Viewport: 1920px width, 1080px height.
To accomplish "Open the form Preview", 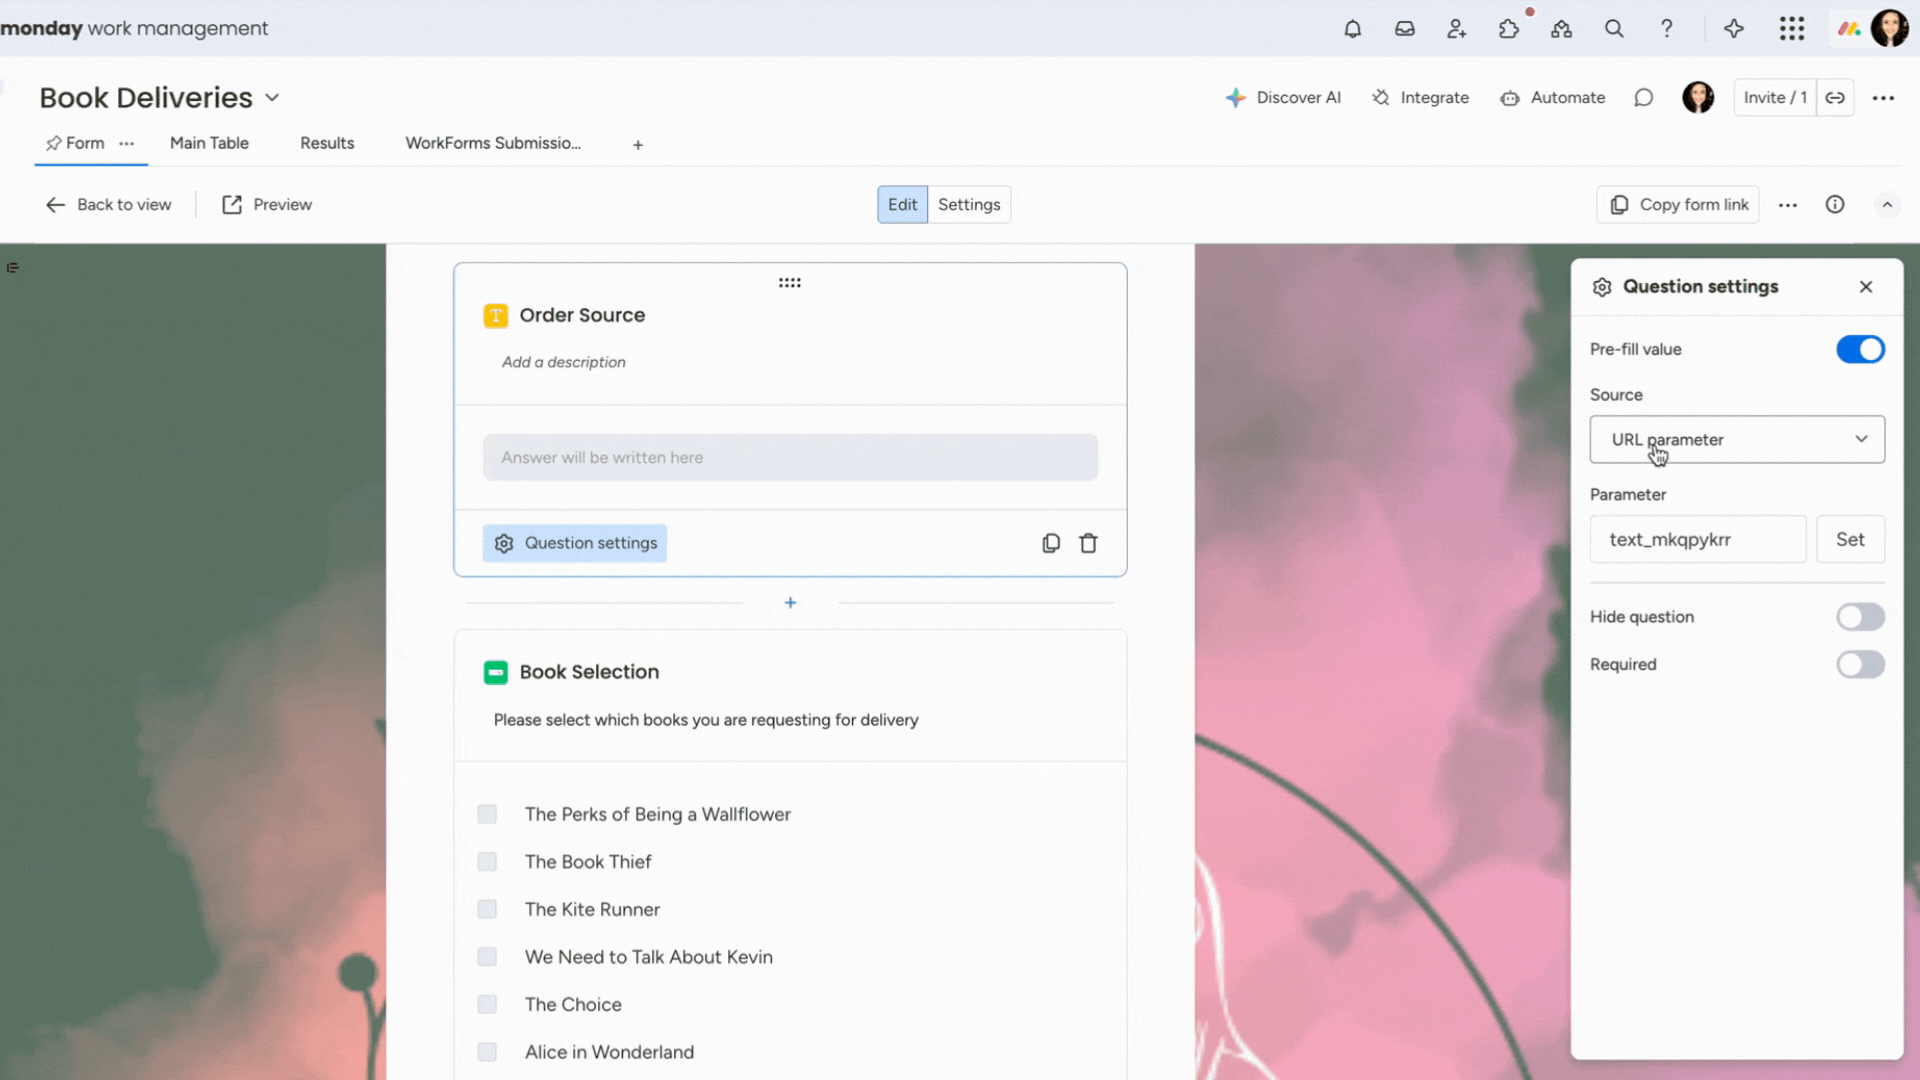I will pos(267,205).
